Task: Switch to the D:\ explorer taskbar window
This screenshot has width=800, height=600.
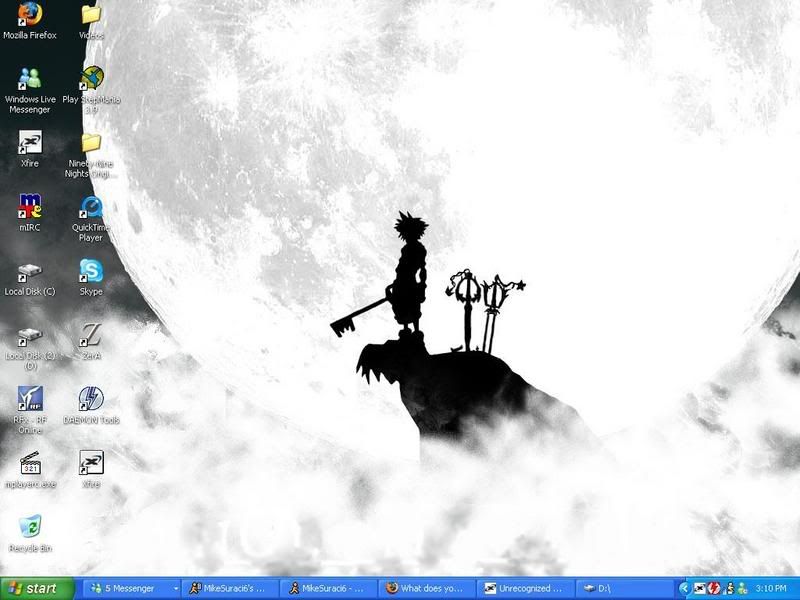Action: pyautogui.click(x=626, y=589)
